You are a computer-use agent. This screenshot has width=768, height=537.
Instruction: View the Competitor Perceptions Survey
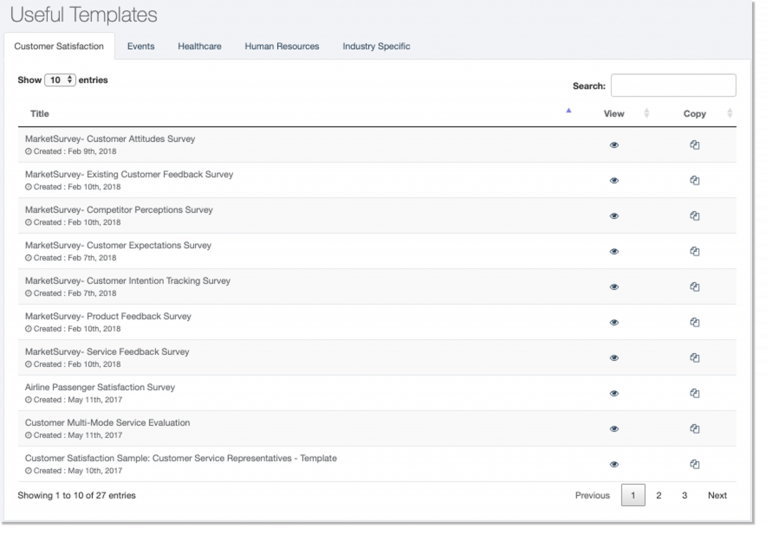[614, 216]
